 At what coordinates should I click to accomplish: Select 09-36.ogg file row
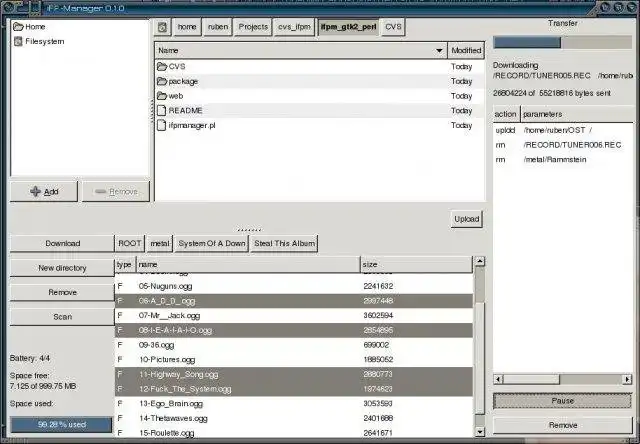click(x=294, y=345)
